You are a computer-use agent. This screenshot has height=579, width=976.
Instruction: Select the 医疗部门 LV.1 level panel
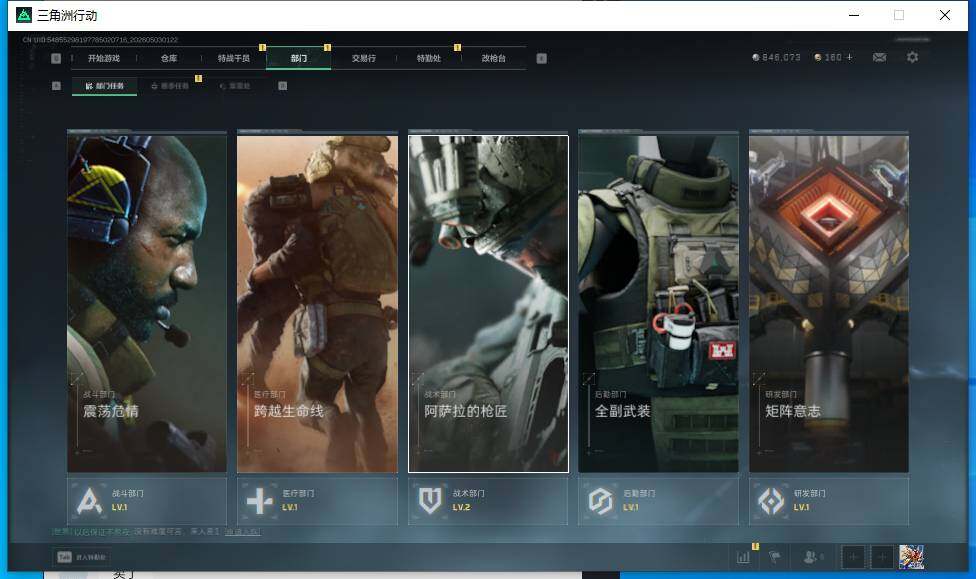317,501
